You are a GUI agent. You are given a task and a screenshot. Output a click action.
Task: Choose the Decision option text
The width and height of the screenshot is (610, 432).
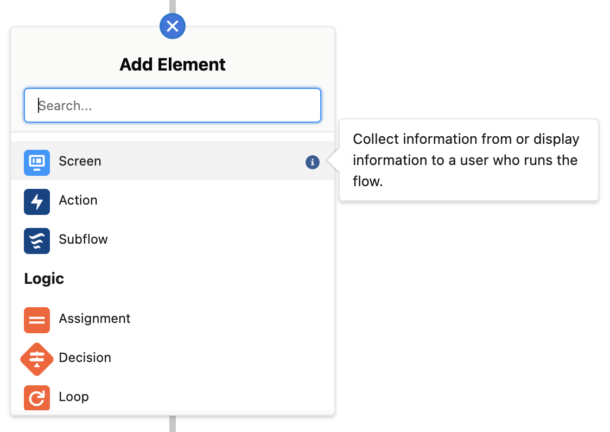[x=85, y=358]
